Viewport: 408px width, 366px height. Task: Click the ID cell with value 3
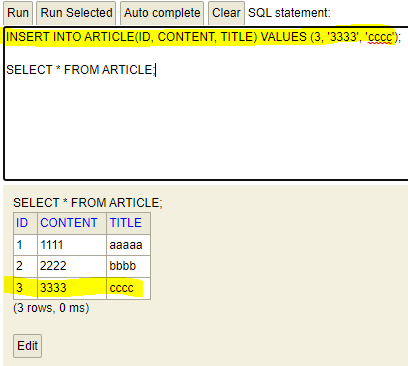click(25, 288)
